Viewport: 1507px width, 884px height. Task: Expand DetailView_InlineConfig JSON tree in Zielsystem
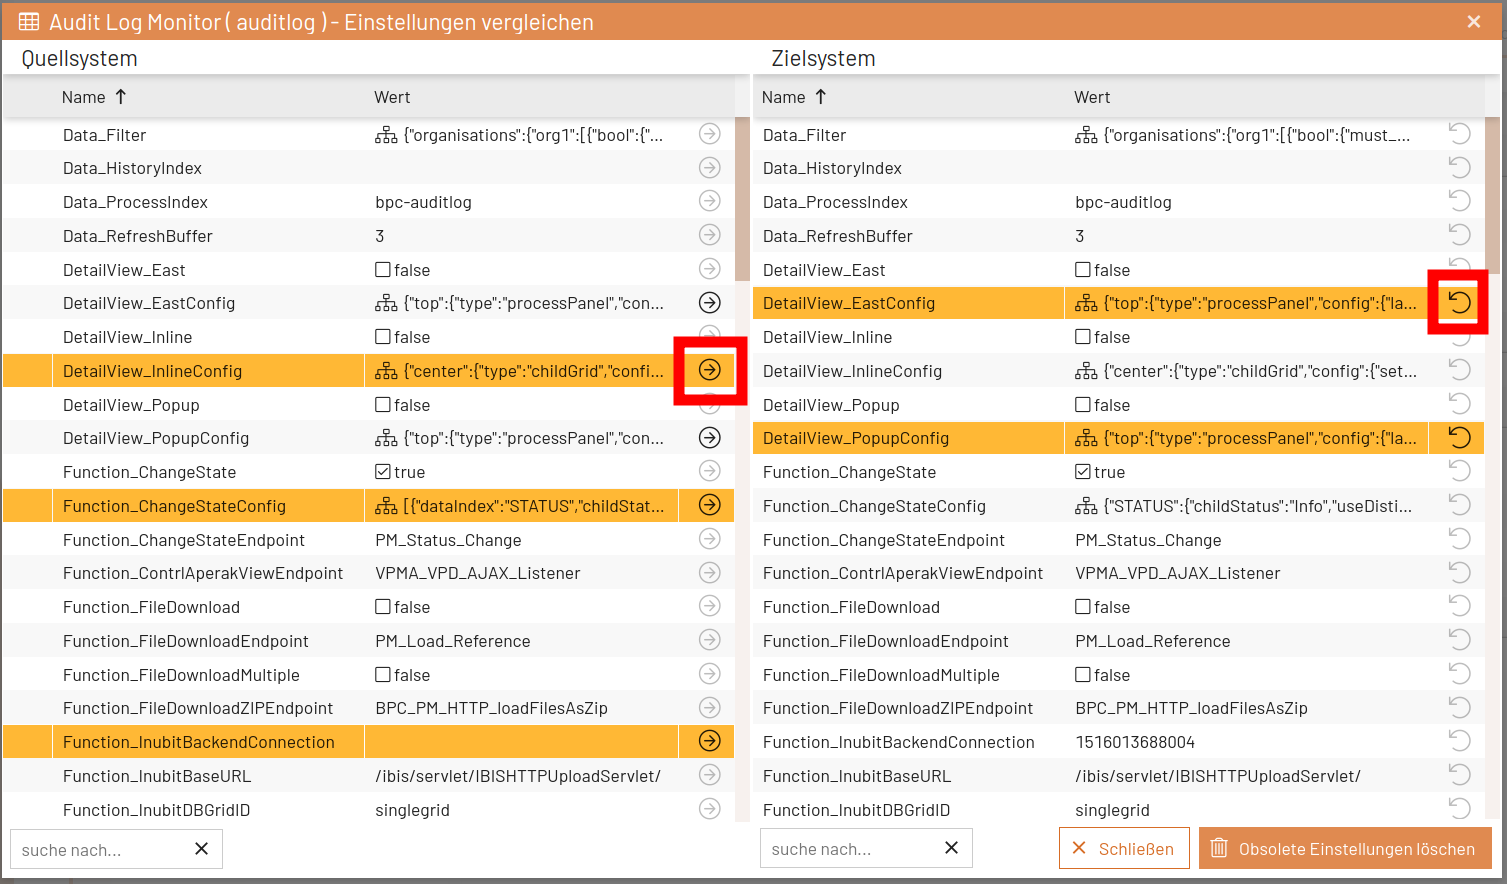[1086, 370]
